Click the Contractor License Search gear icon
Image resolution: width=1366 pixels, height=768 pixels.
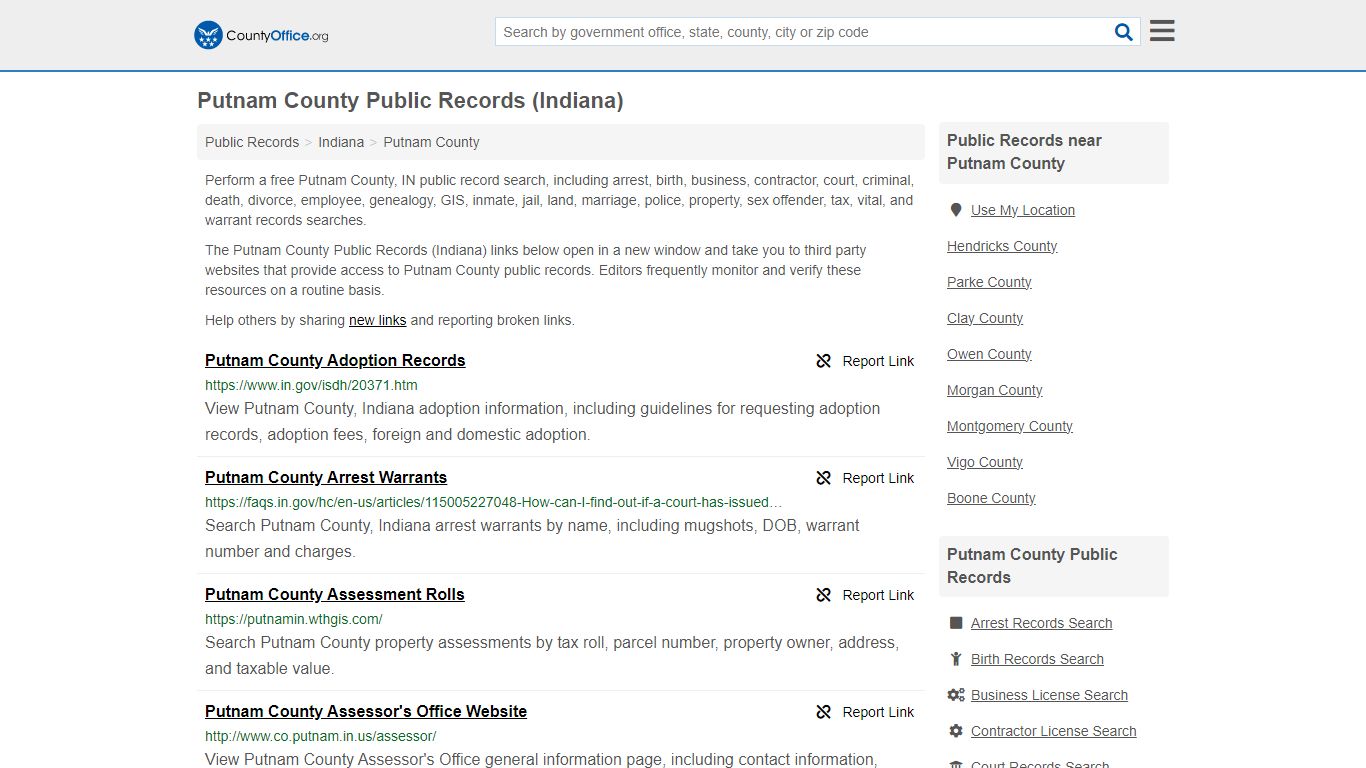[956, 731]
